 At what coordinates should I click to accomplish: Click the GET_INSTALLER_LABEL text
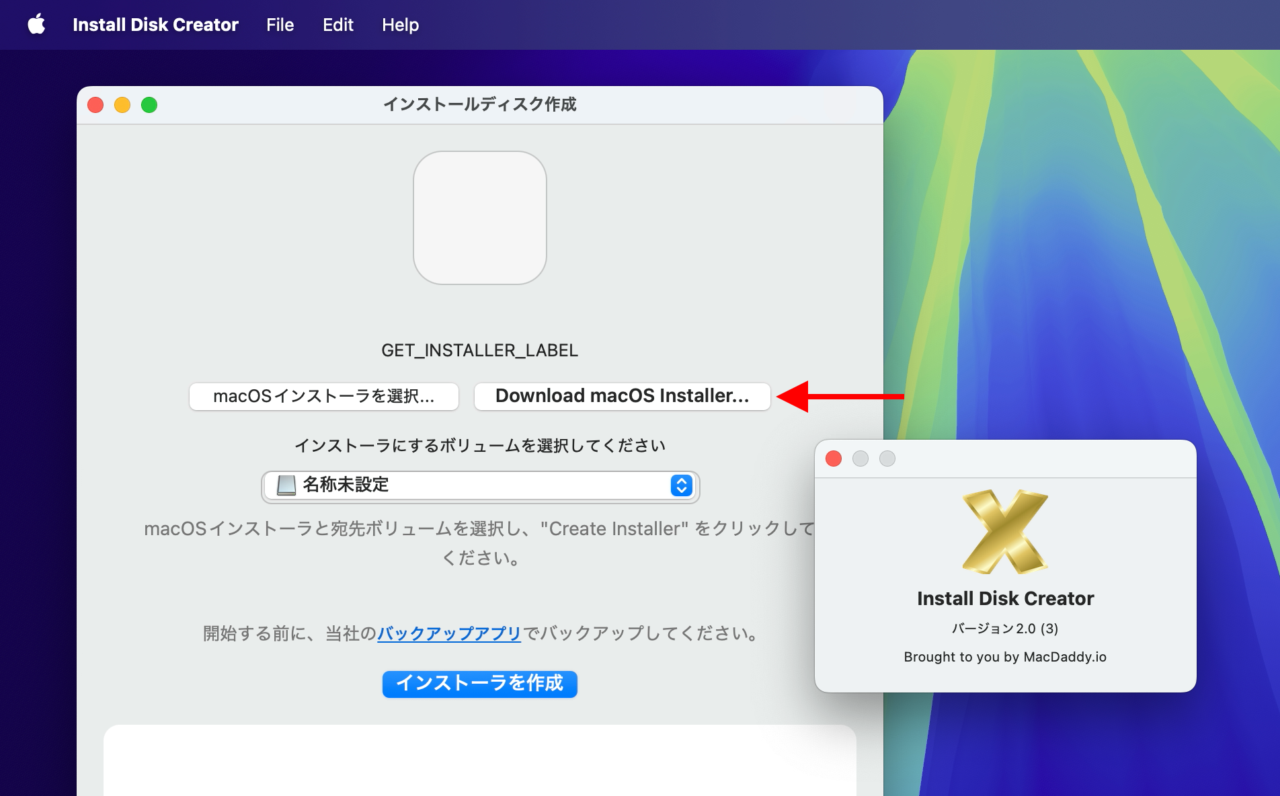point(480,350)
